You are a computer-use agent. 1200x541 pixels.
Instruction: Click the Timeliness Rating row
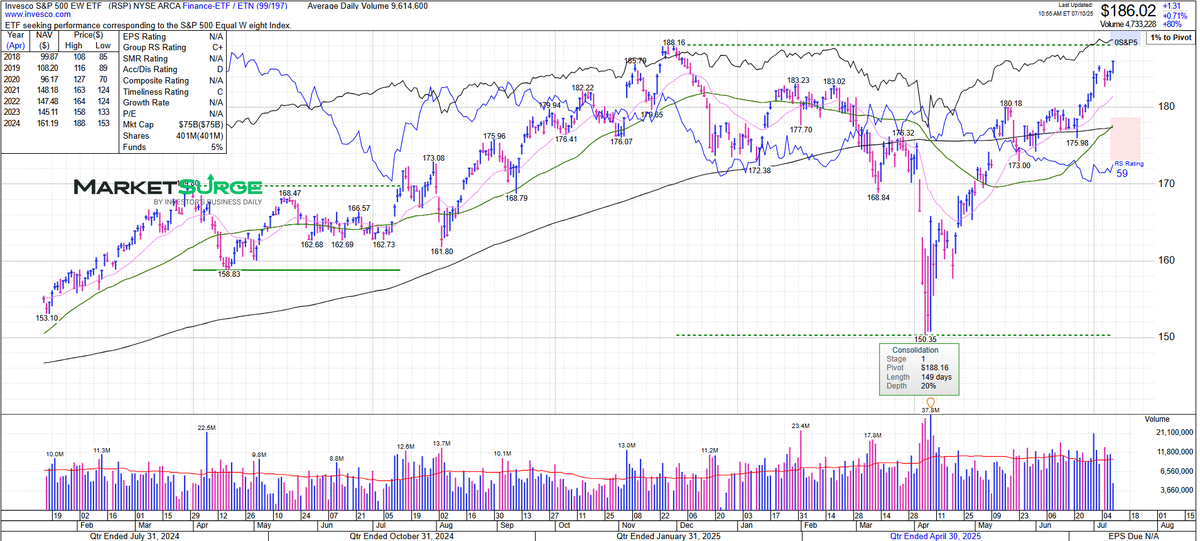(171, 91)
